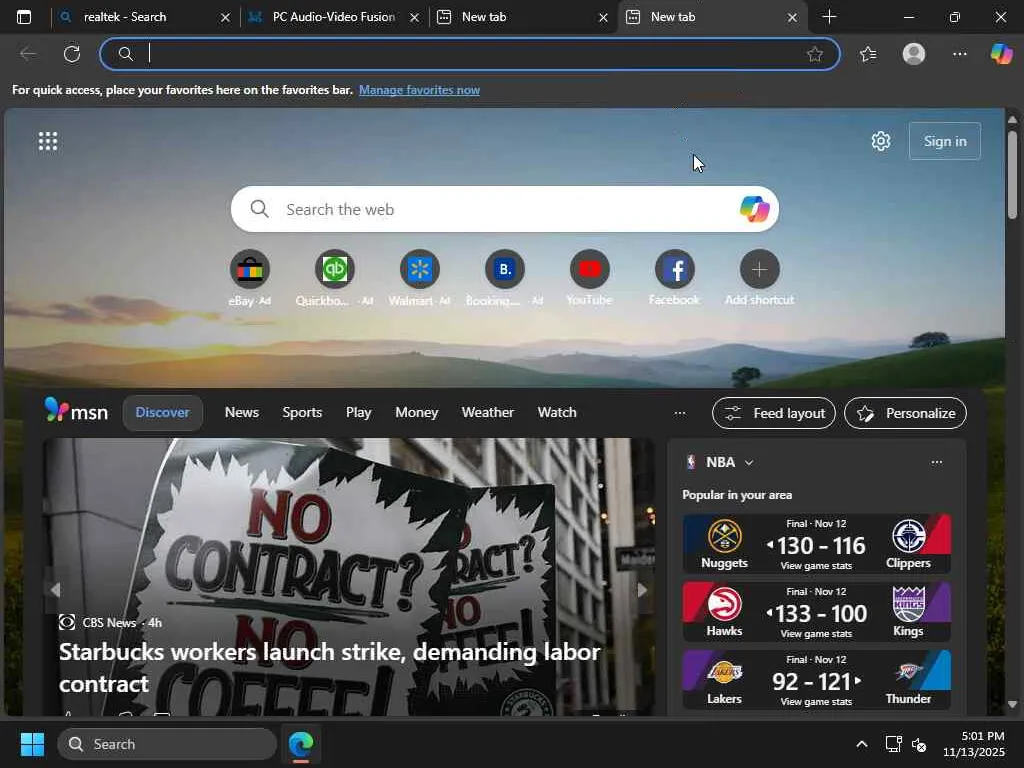Select the Play feed tab
Image resolution: width=1024 pixels, height=768 pixels.
coord(359,413)
